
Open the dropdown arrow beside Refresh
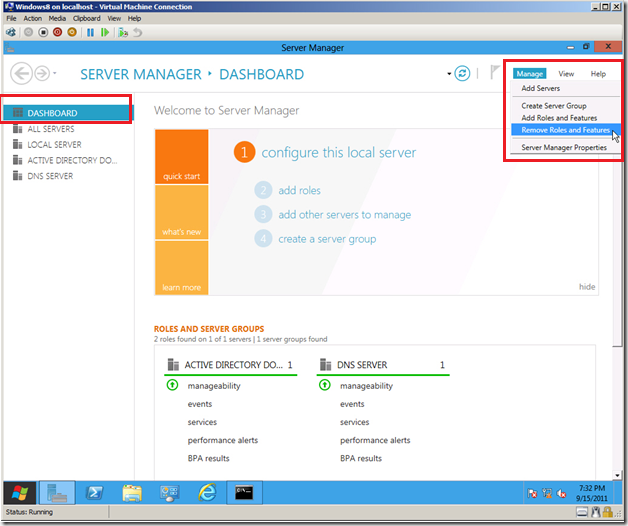tap(449, 74)
